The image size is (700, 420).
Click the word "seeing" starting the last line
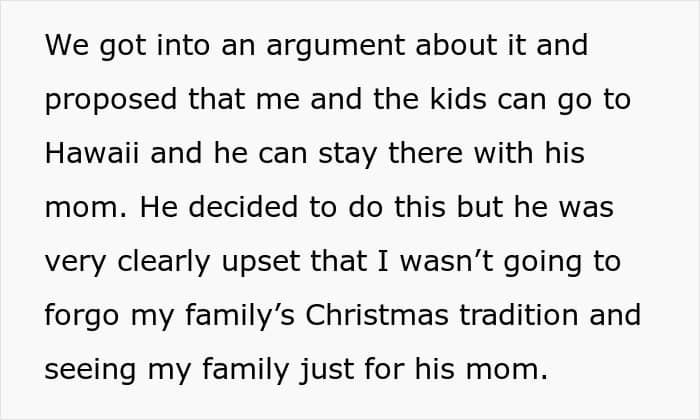point(90,370)
